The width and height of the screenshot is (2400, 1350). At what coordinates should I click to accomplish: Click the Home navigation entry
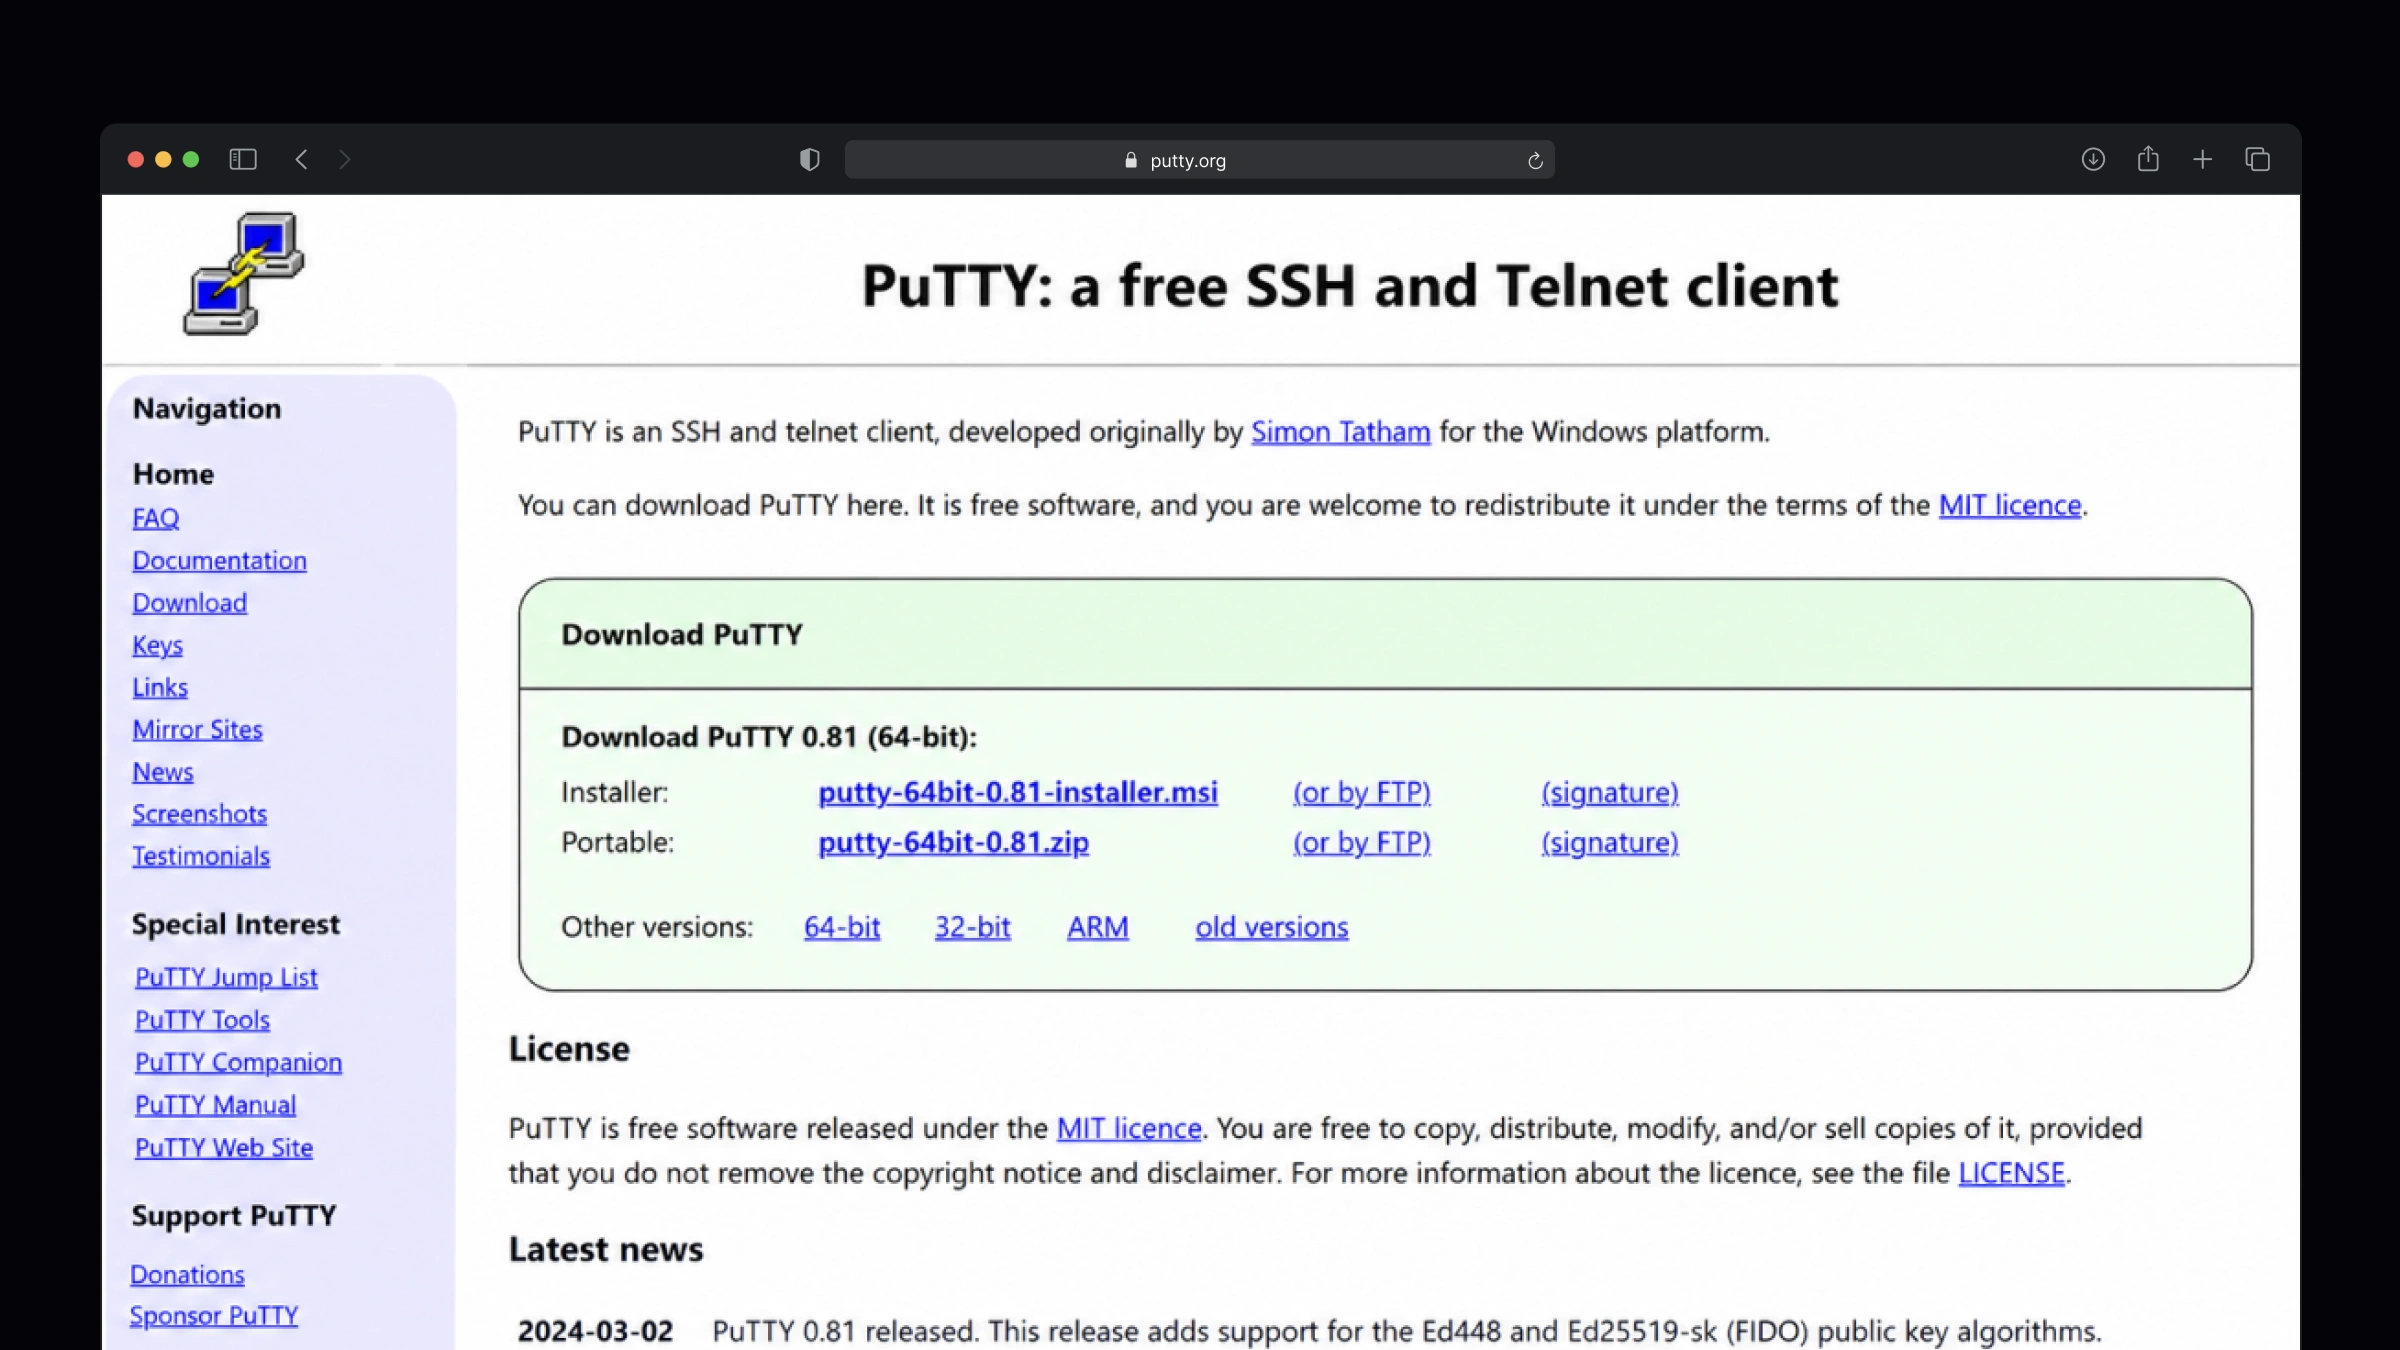(173, 474)
